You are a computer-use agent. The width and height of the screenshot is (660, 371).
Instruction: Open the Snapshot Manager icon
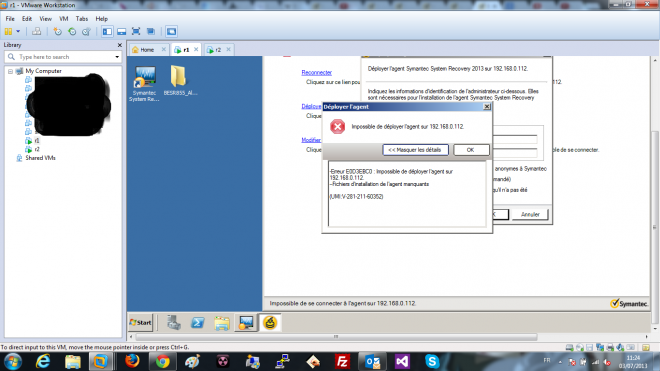click(86, 32)
